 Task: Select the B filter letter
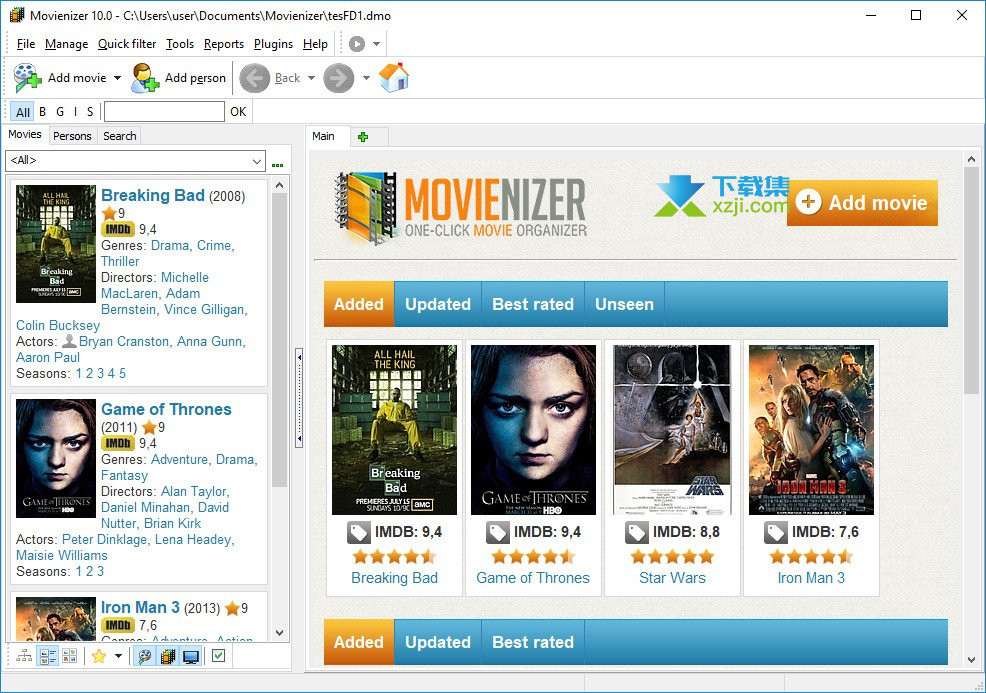click(x=43, y=112)
